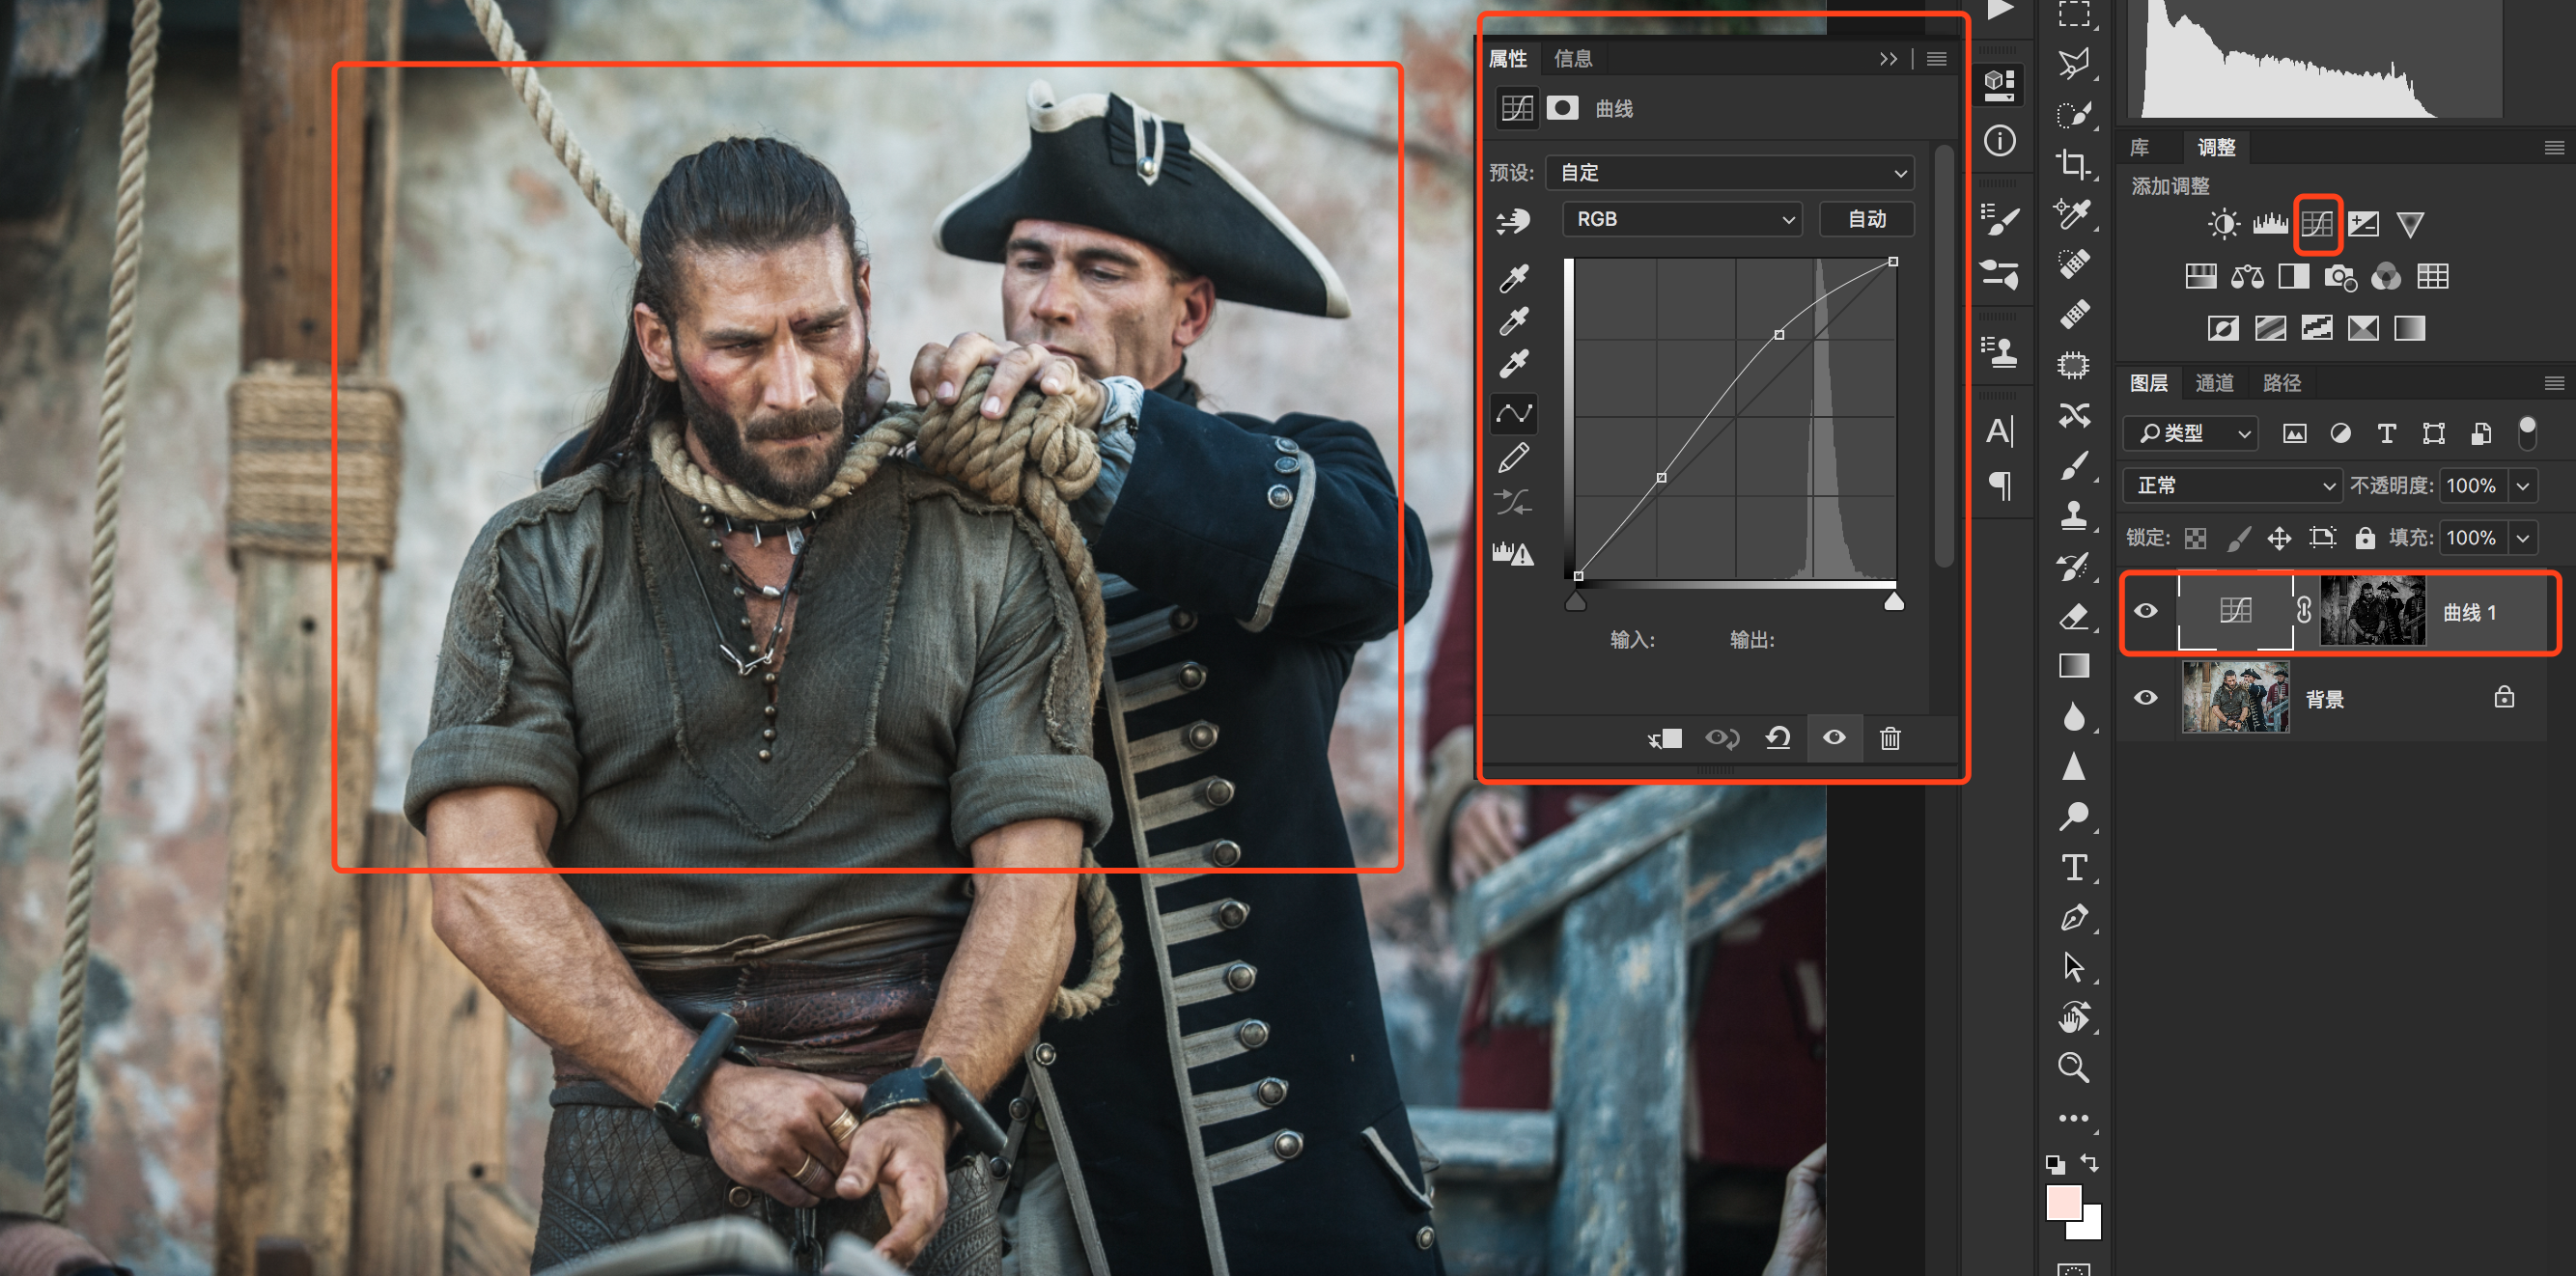Select the Zoom magnifier tool
This screenshot has height=1276, width=2576.
[2073, 1068]
